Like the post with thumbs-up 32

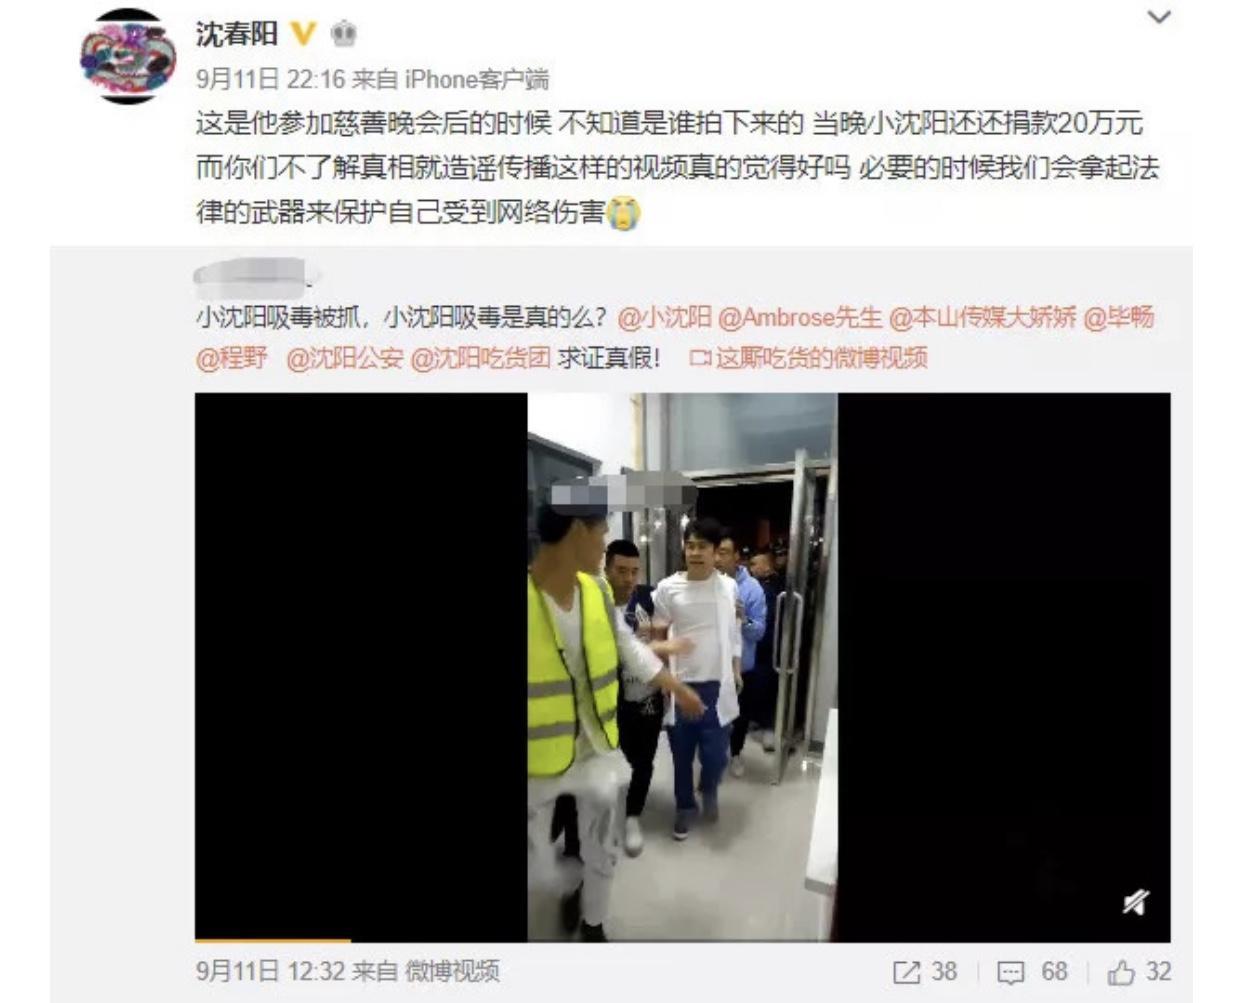[1139, 972]
